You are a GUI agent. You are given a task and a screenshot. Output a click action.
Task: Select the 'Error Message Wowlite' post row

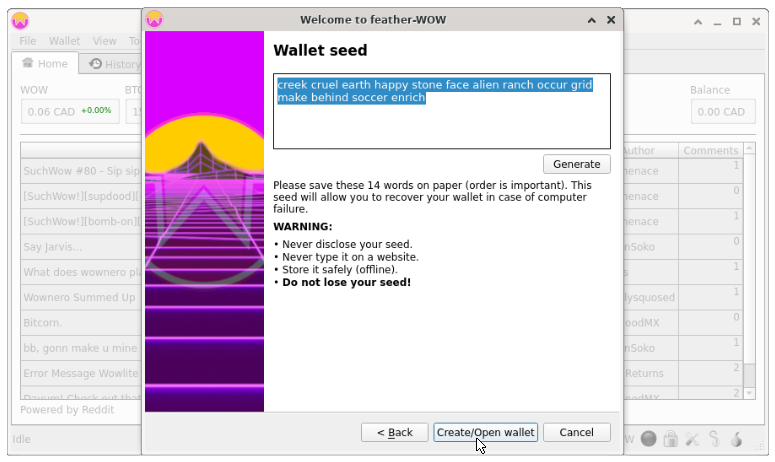pyautogui.click(x=82, y=373)
